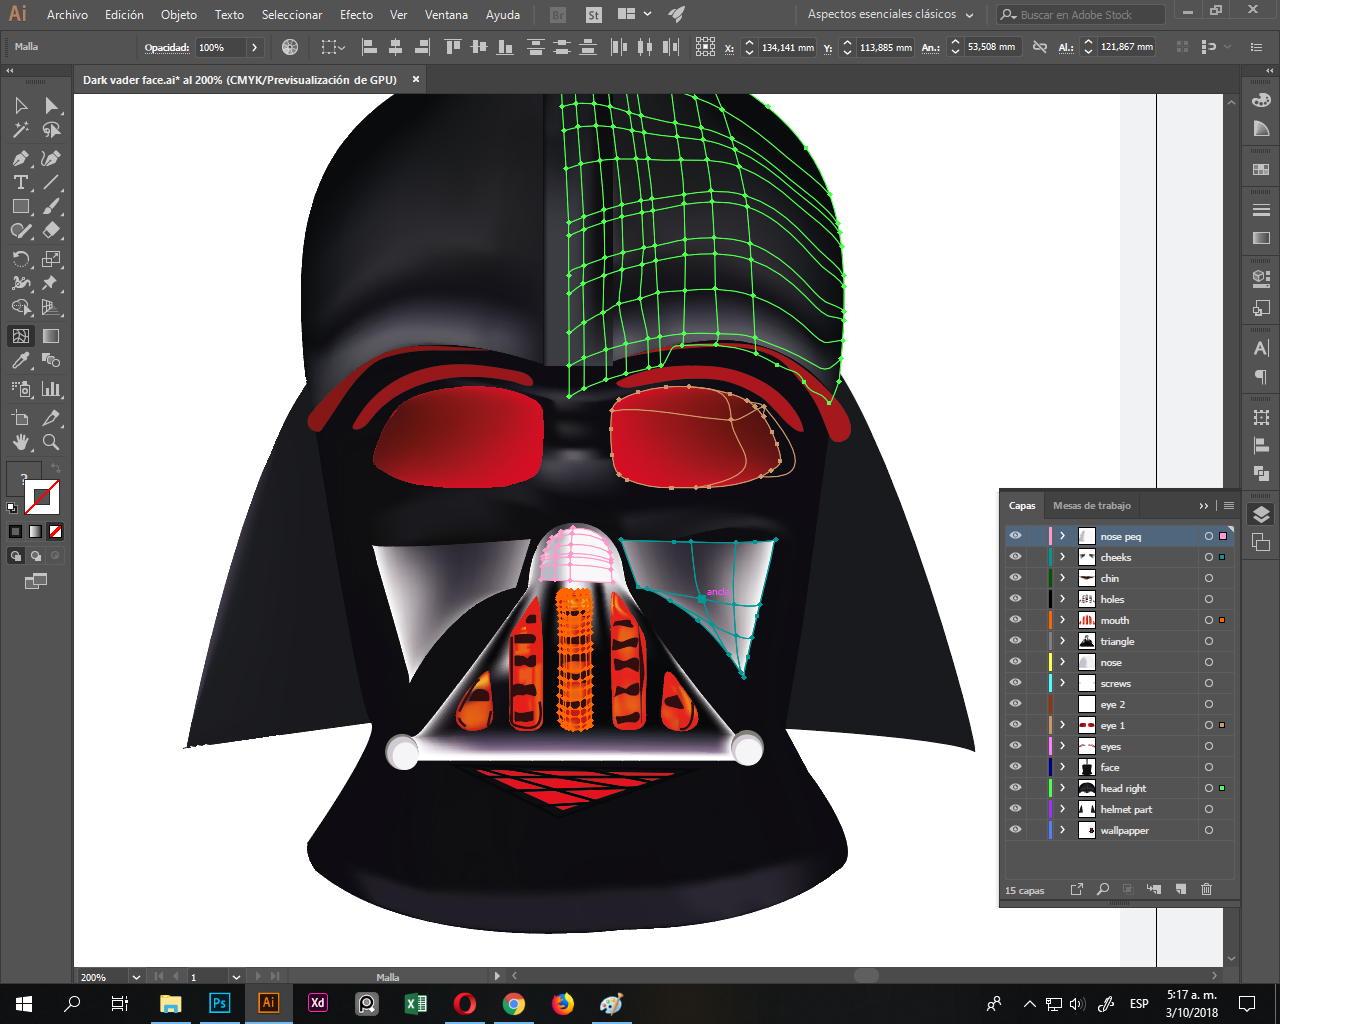Screen dimensions: 1348x1024
Task: Select the Eraser tool
Action: click(51, 230)
